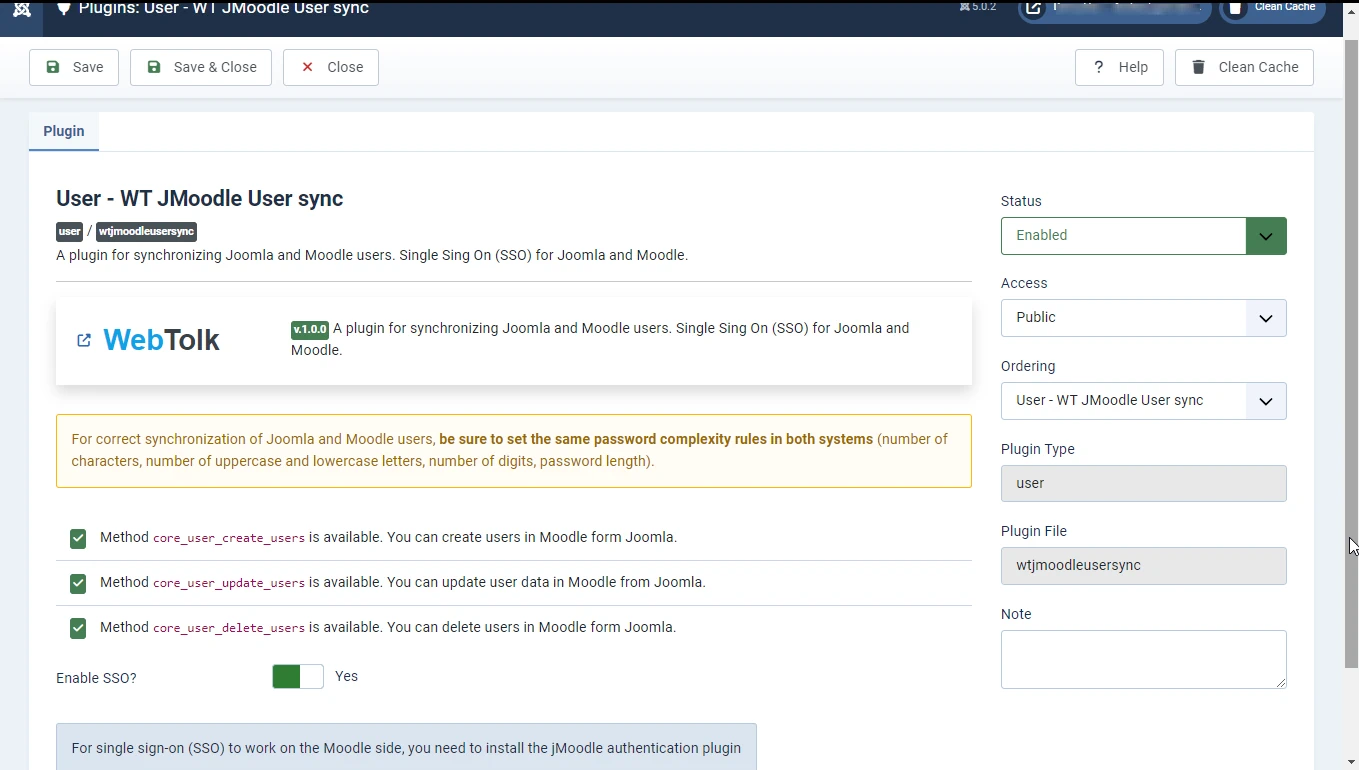The width and height of the screenshot is (1359, 770).
Task: Click the page vertical scrollbar thumb
Action: coord(1351,355)
